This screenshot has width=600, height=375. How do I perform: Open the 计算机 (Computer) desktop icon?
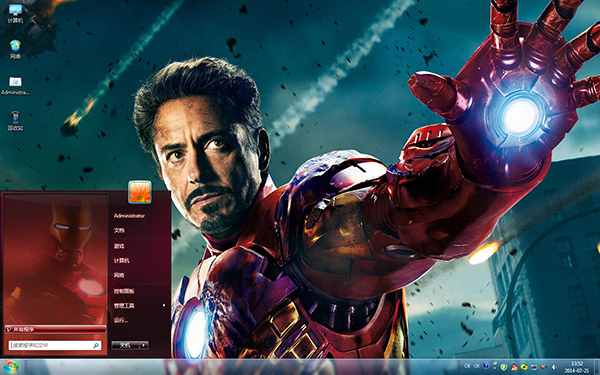(x=15, y=13)
